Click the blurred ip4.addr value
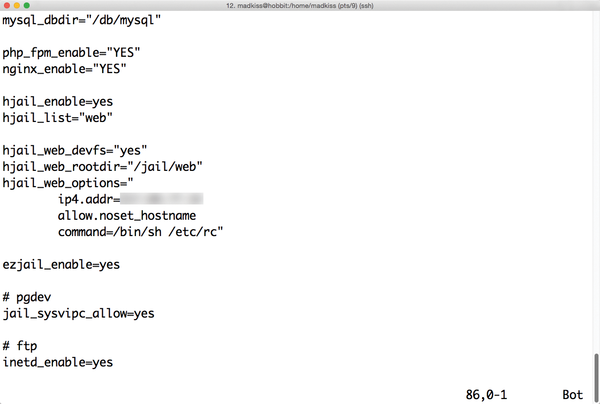600x404 pixels. click(x=161, y=199)
